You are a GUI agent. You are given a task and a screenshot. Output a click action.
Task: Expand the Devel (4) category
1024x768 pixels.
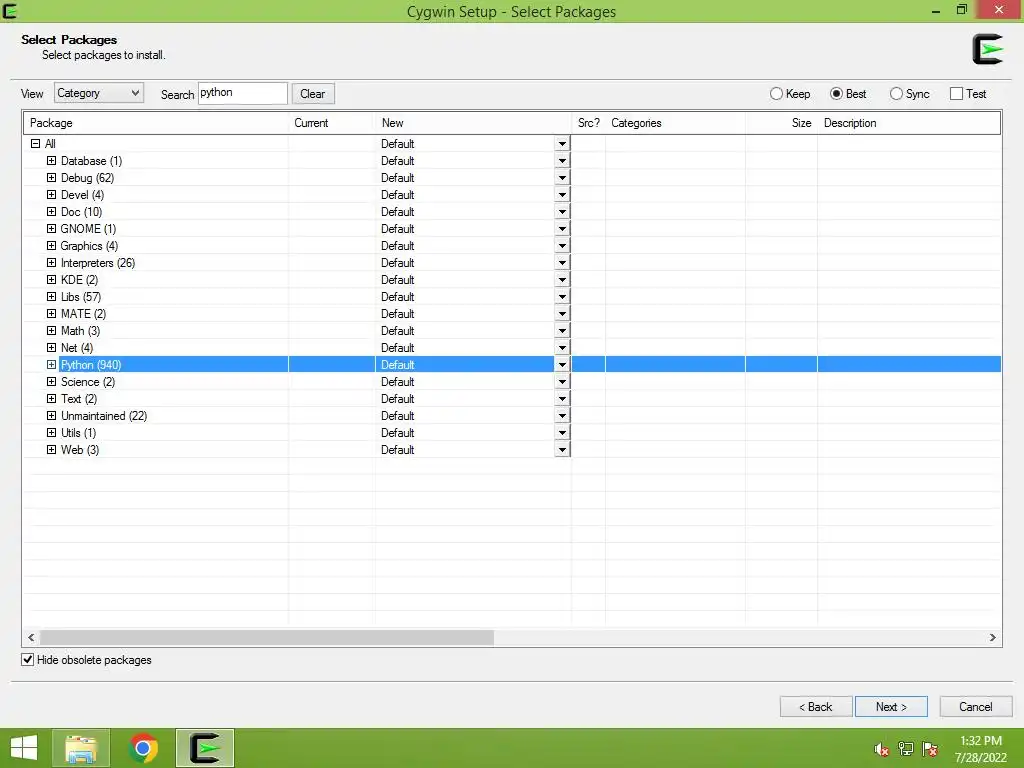52,195
